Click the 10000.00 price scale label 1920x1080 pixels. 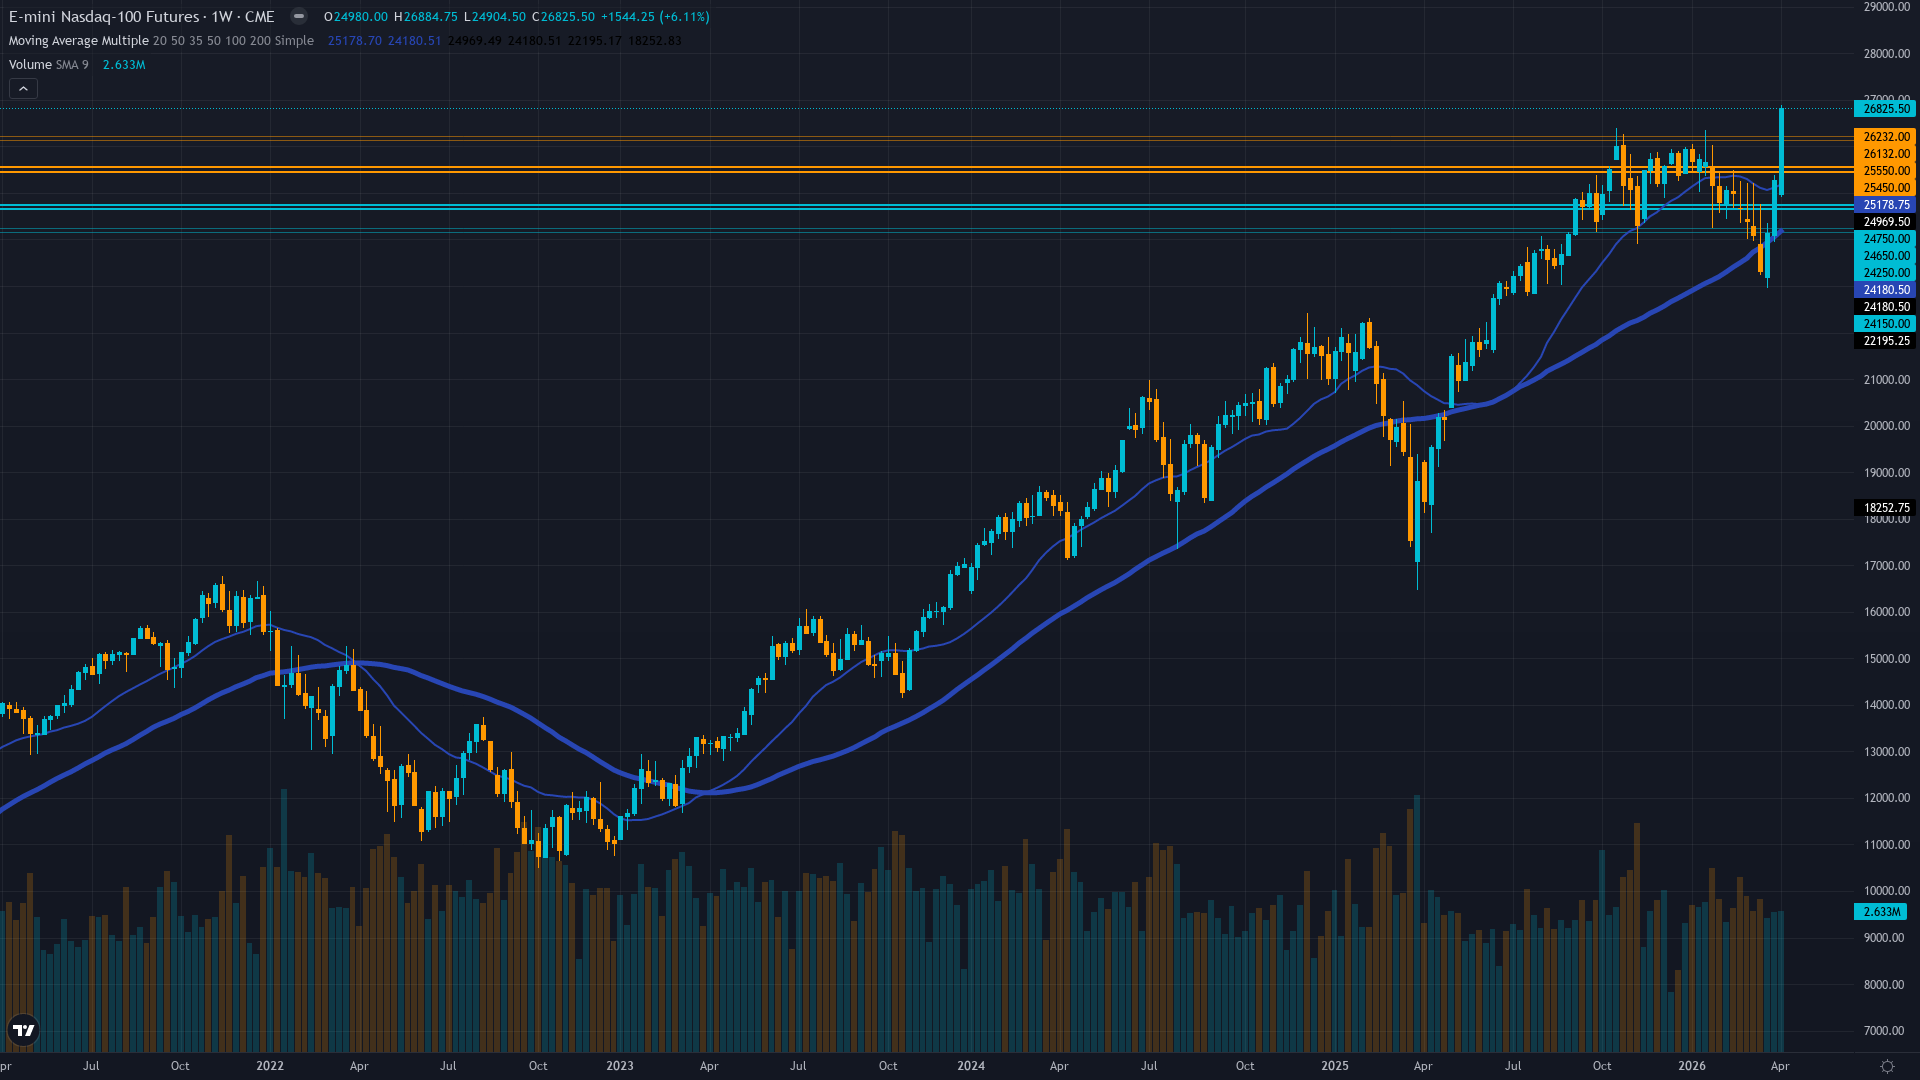tap(1886, 891)
